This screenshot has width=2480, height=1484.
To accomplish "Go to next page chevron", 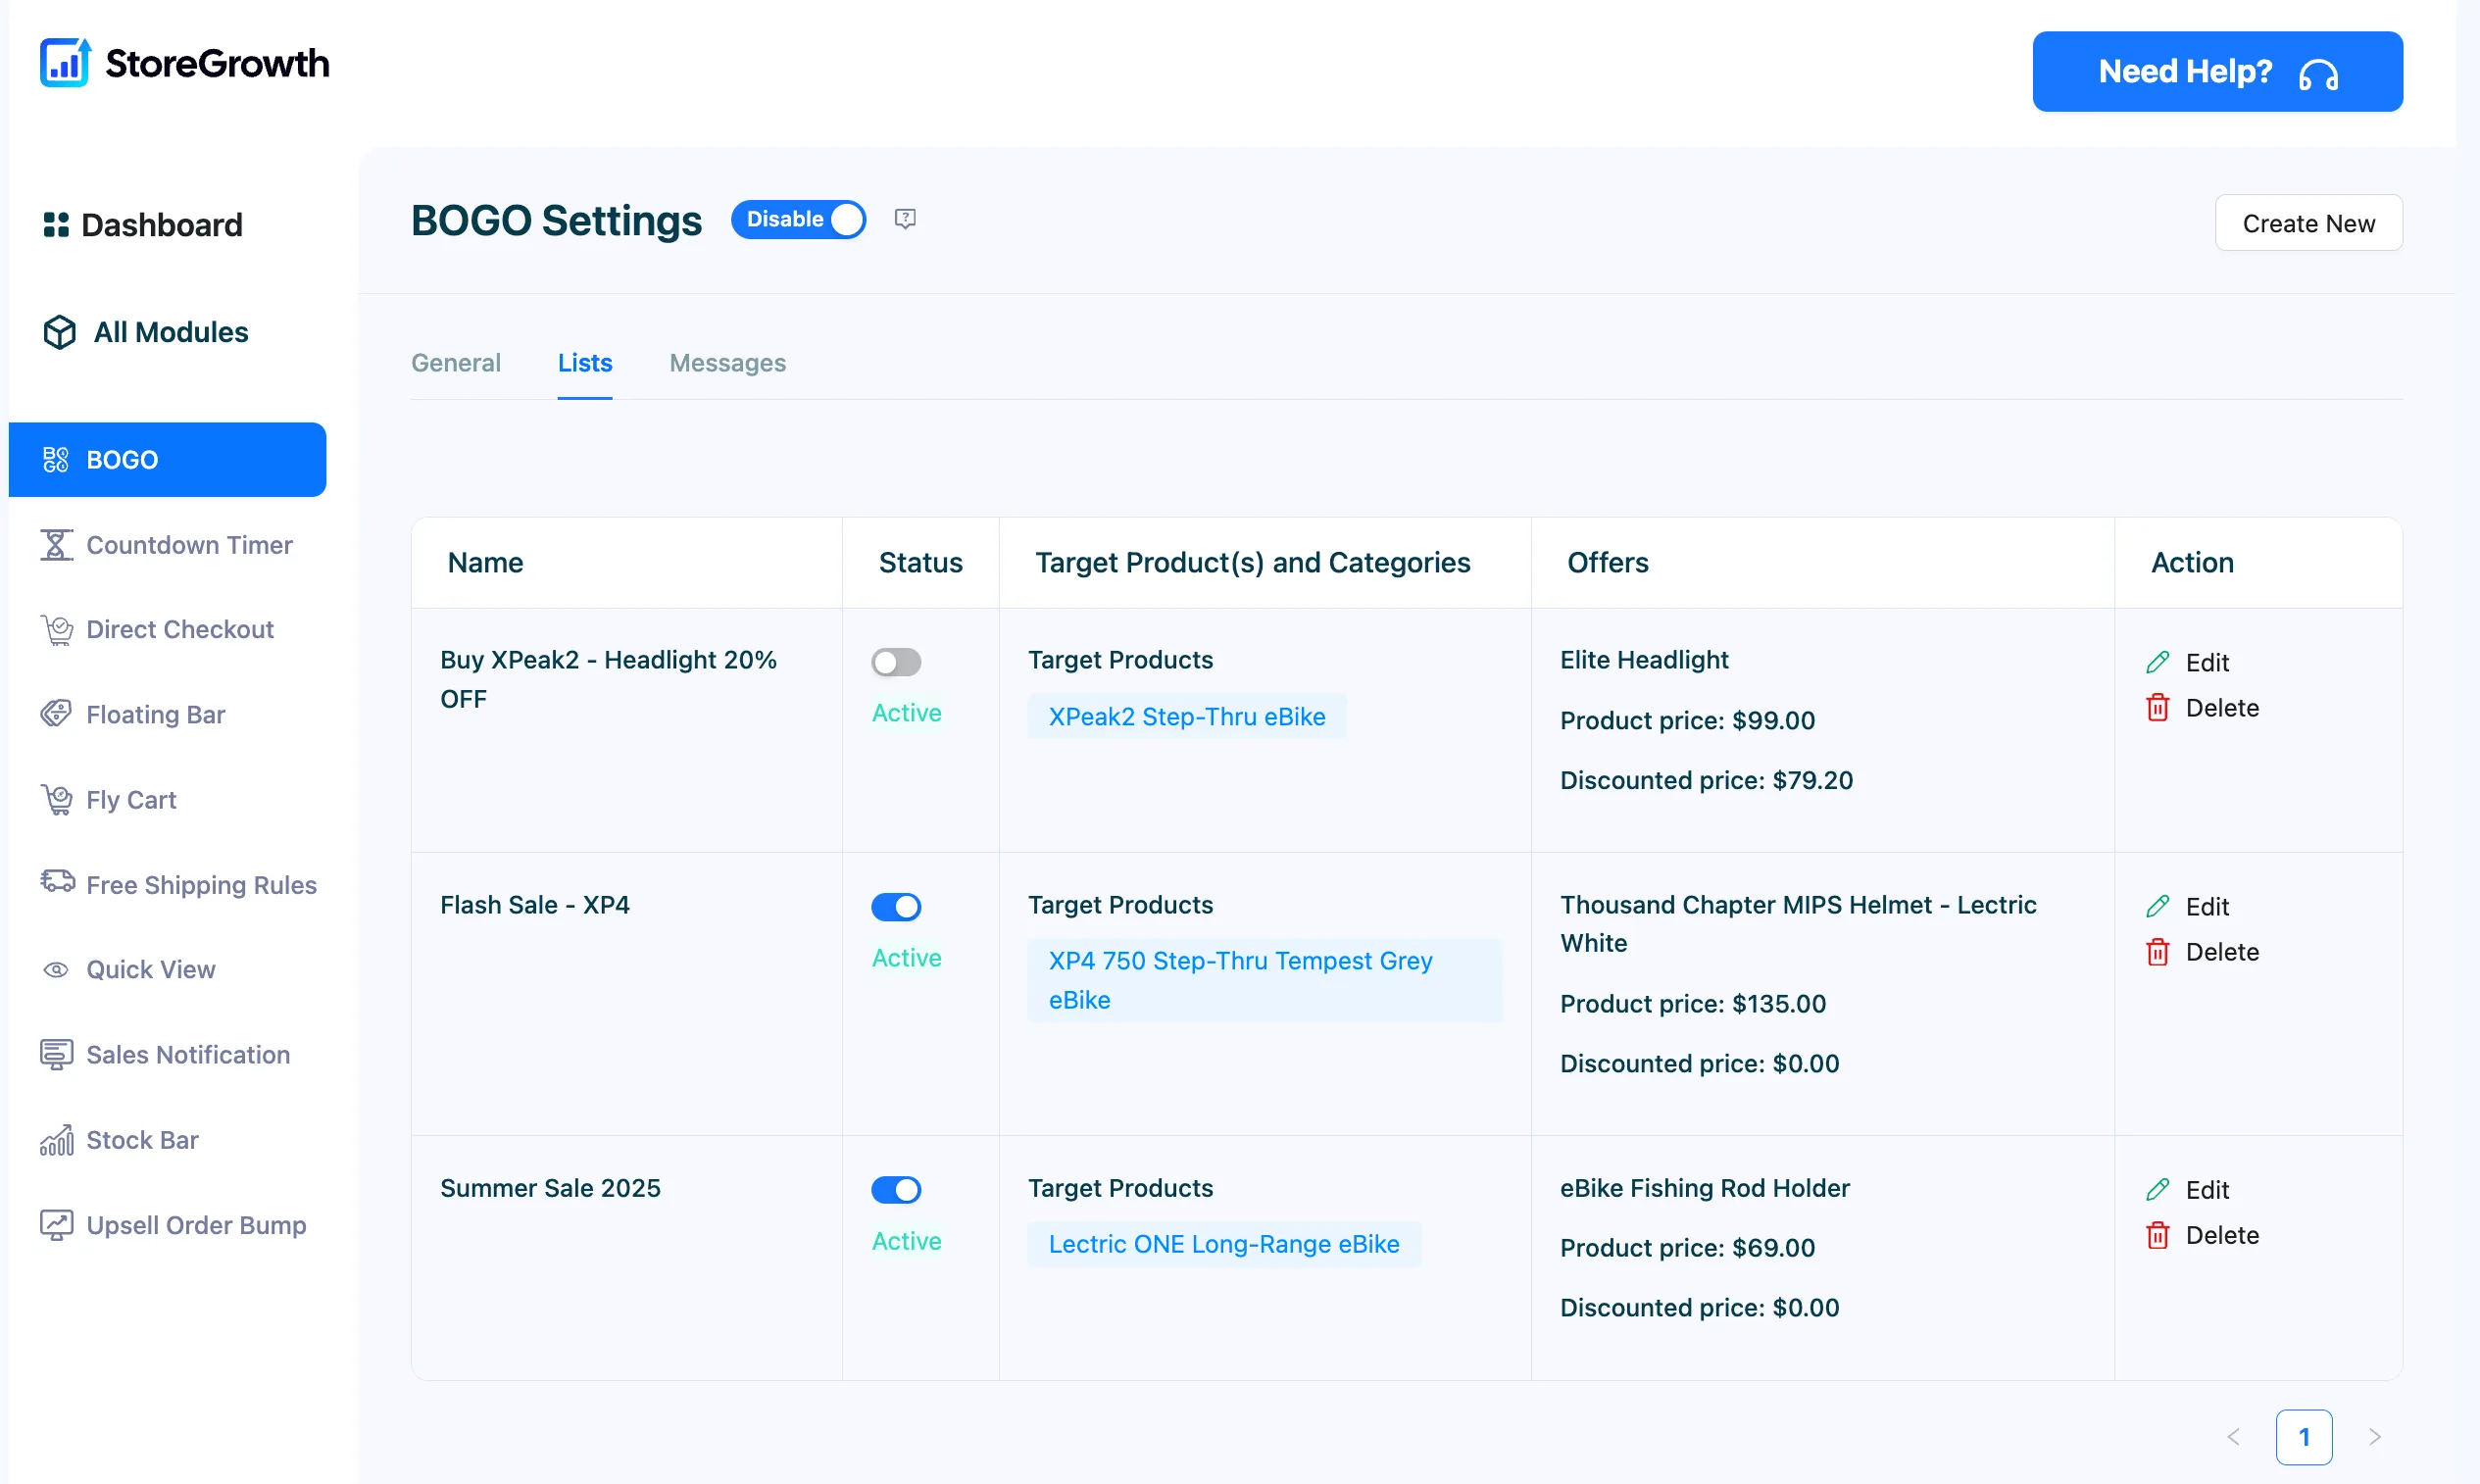I will pyautogui.click(x=2374, y=1437).
